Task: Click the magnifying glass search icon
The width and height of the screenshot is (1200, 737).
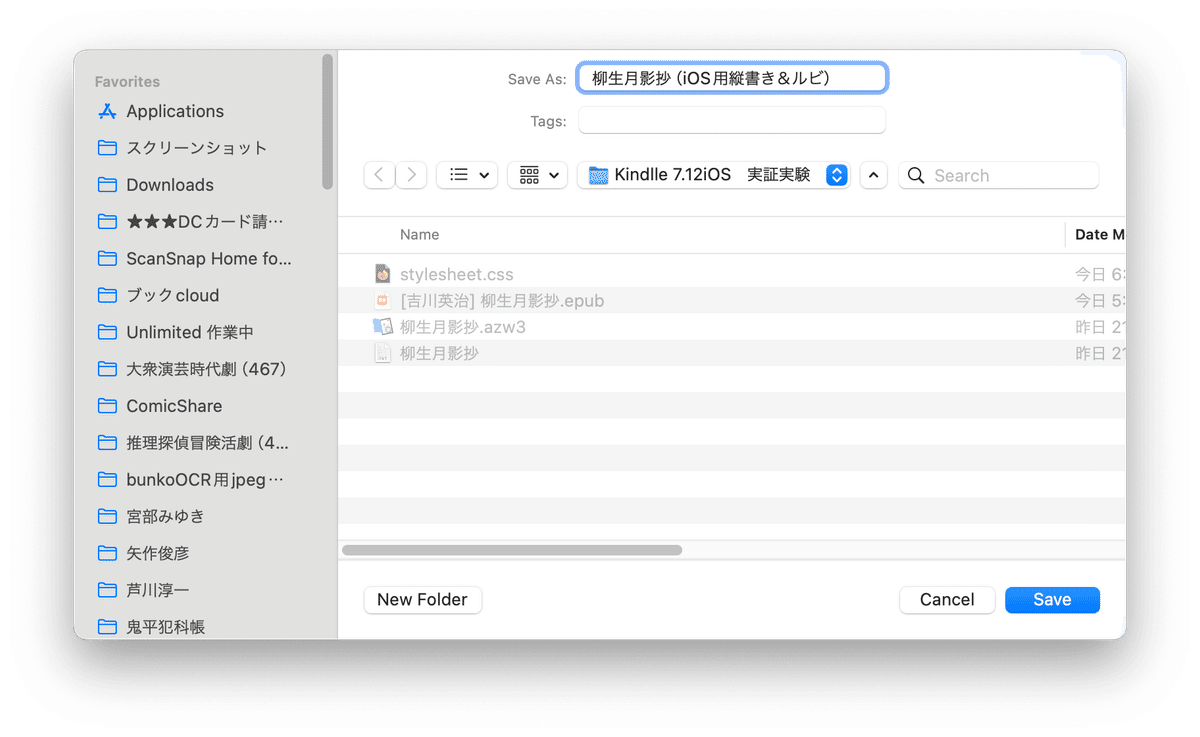Action: (x=916, y=176)
